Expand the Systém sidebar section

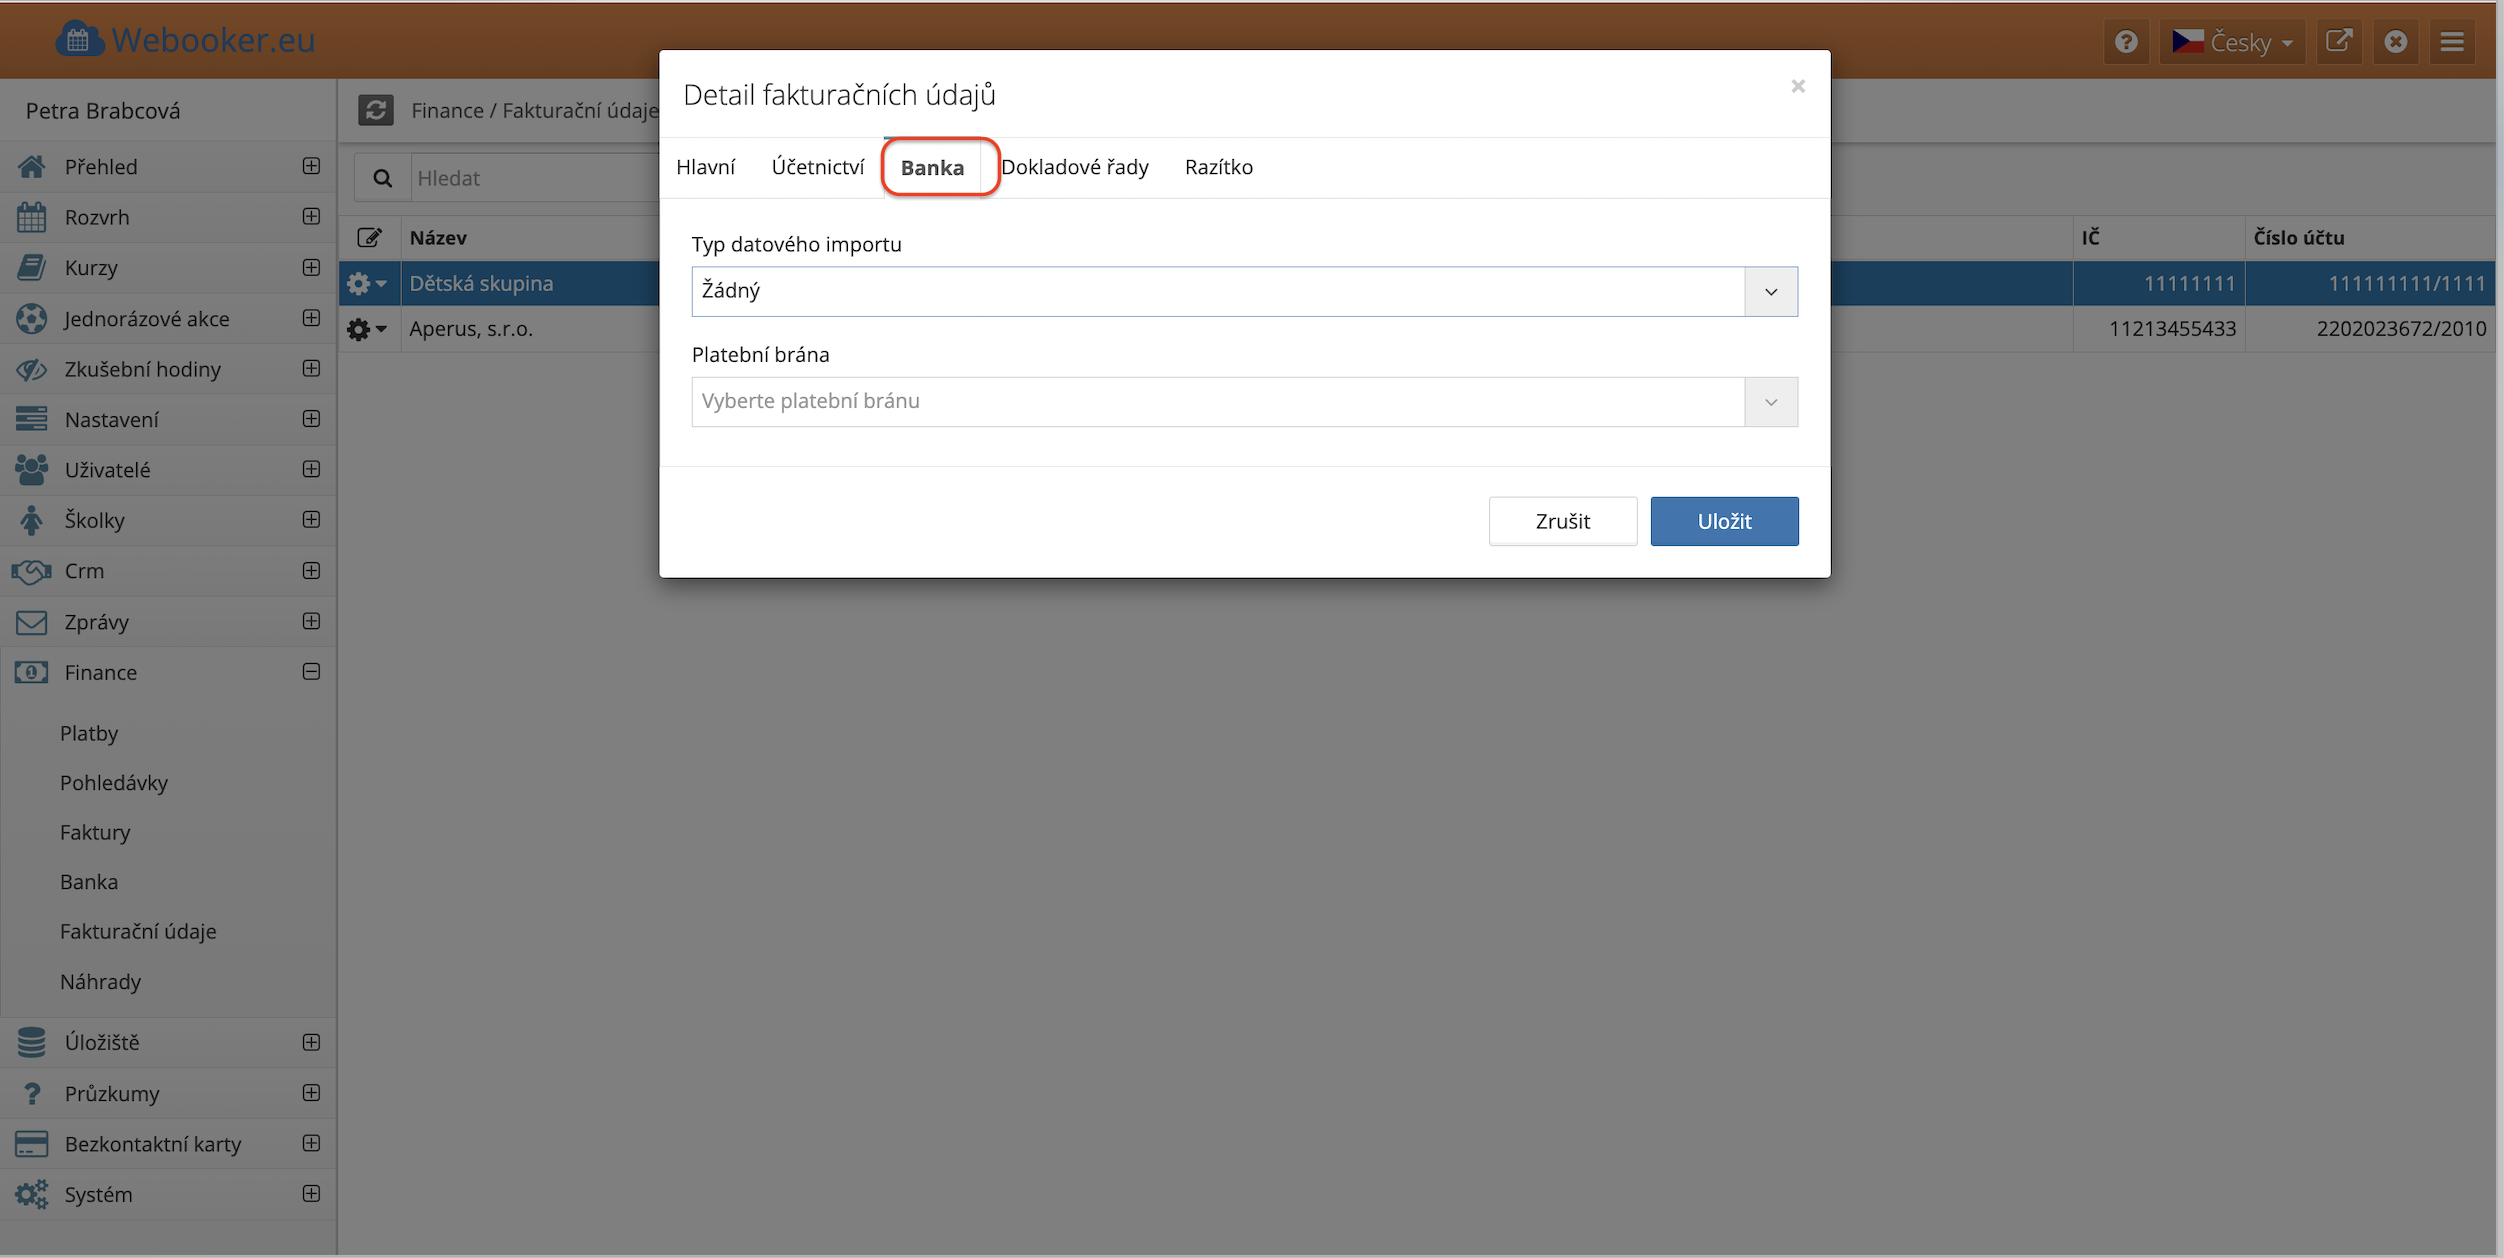point(311,1194)
